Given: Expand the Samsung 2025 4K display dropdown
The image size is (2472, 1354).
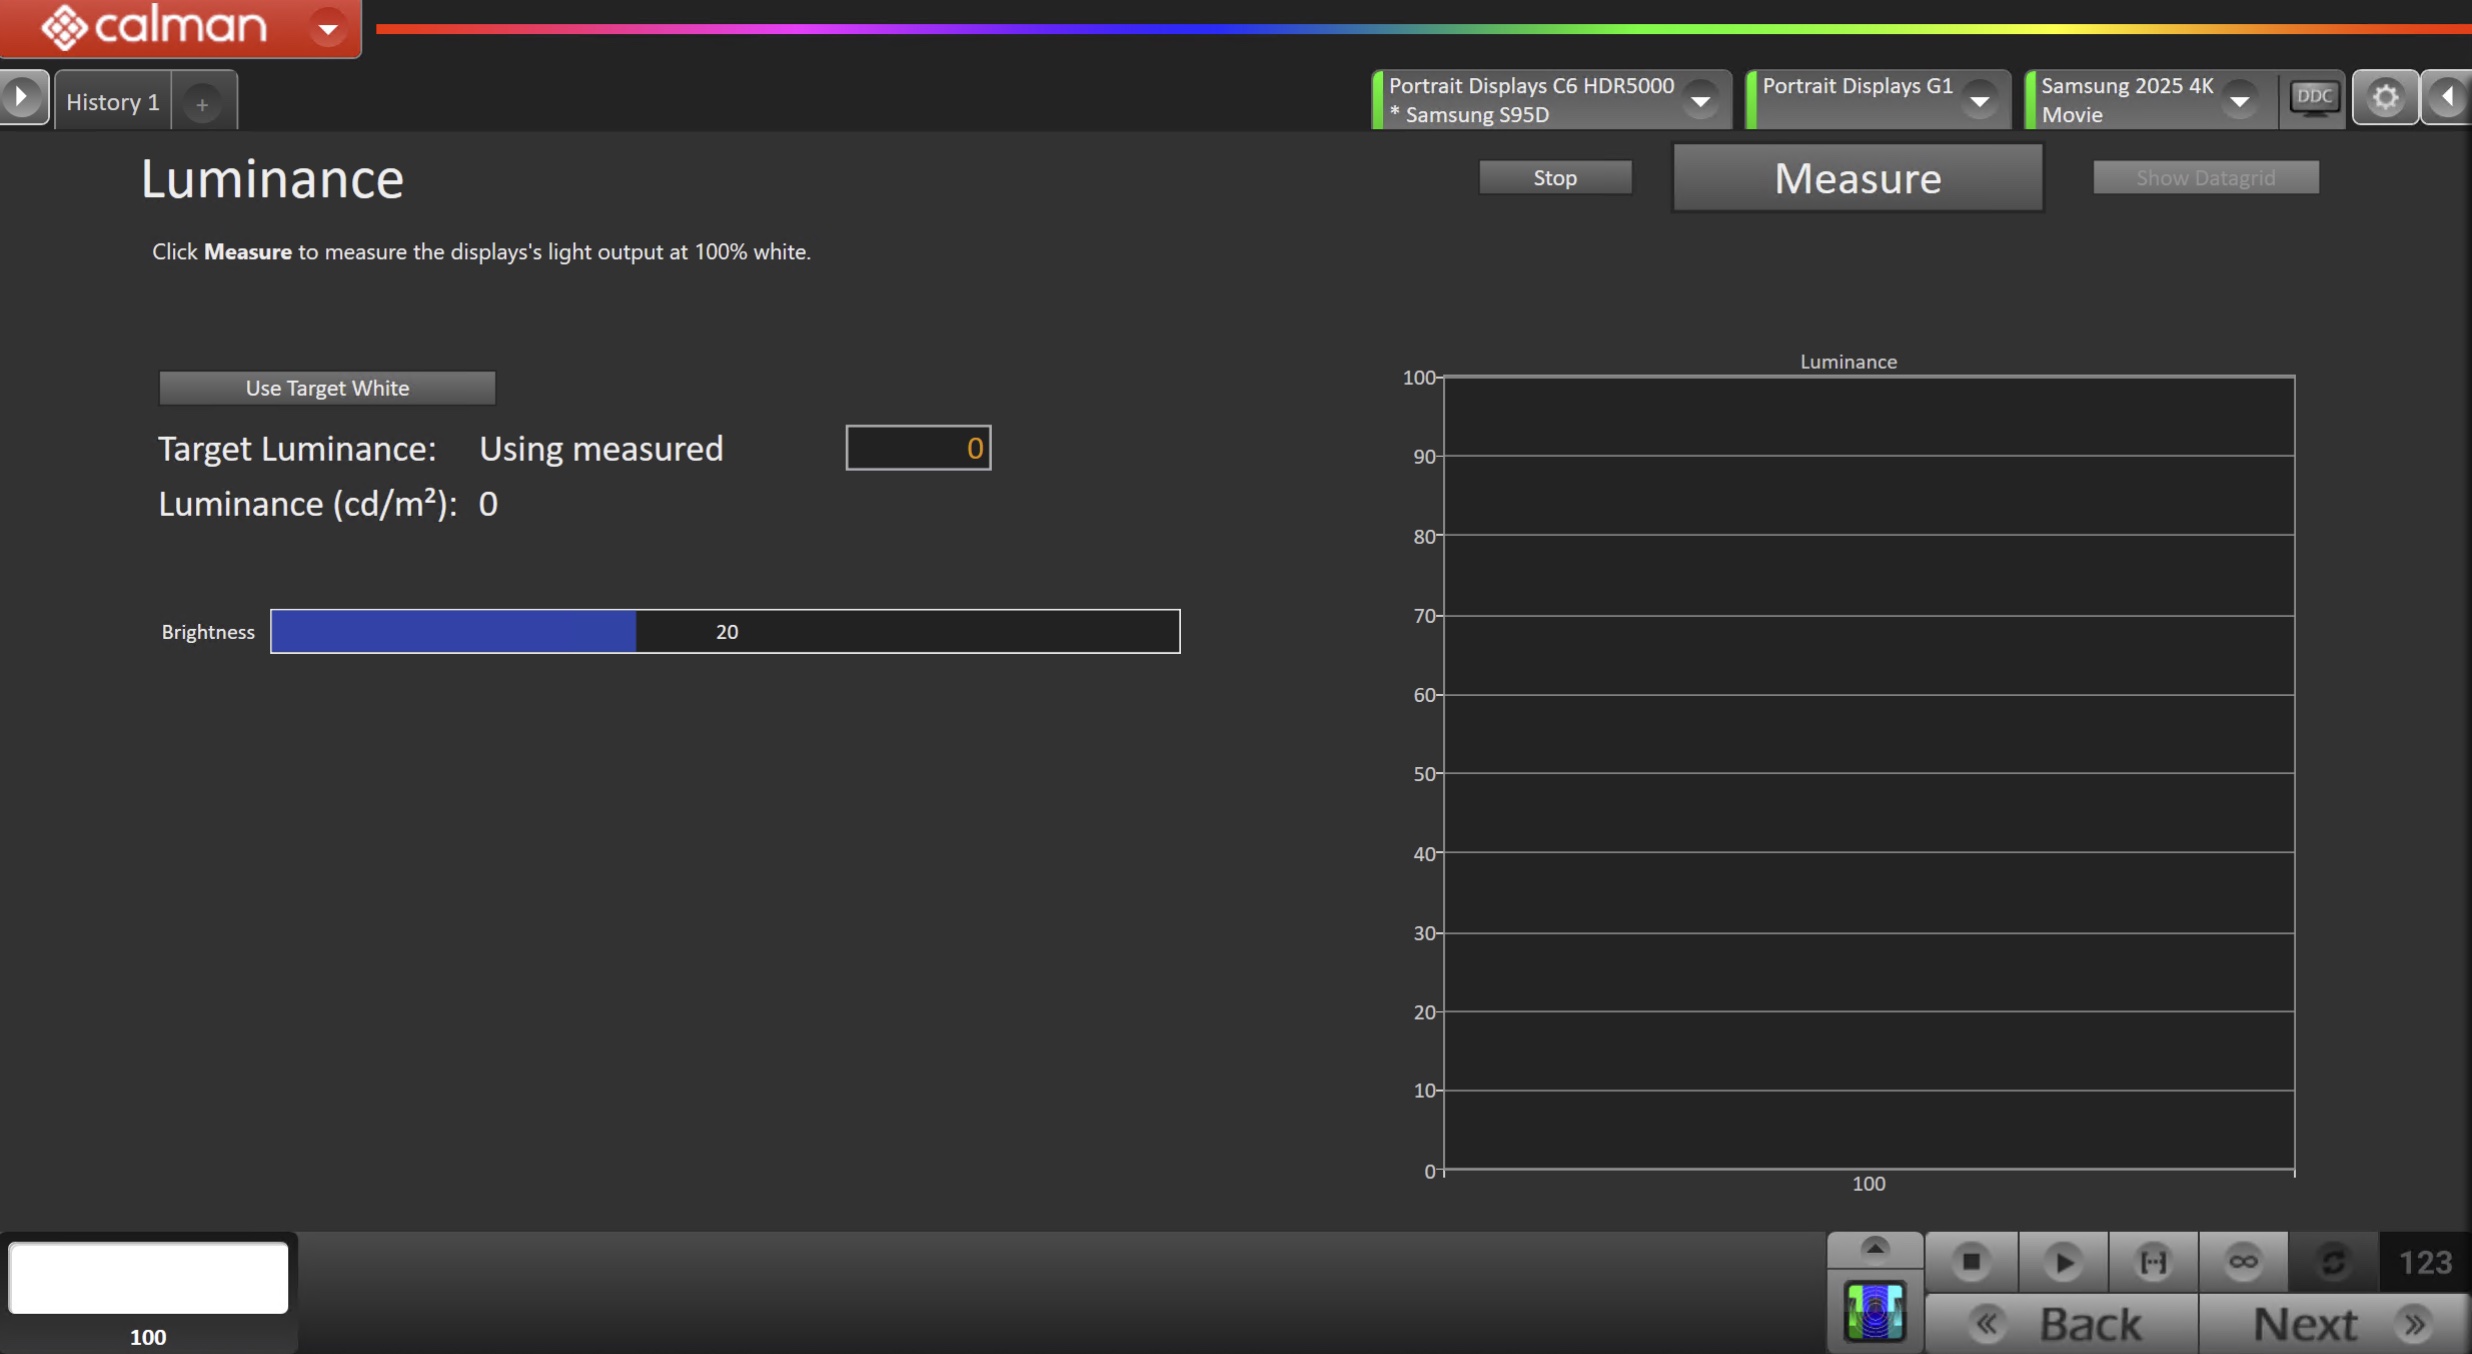Looking at the screenshot, I should click(2240, 101).
